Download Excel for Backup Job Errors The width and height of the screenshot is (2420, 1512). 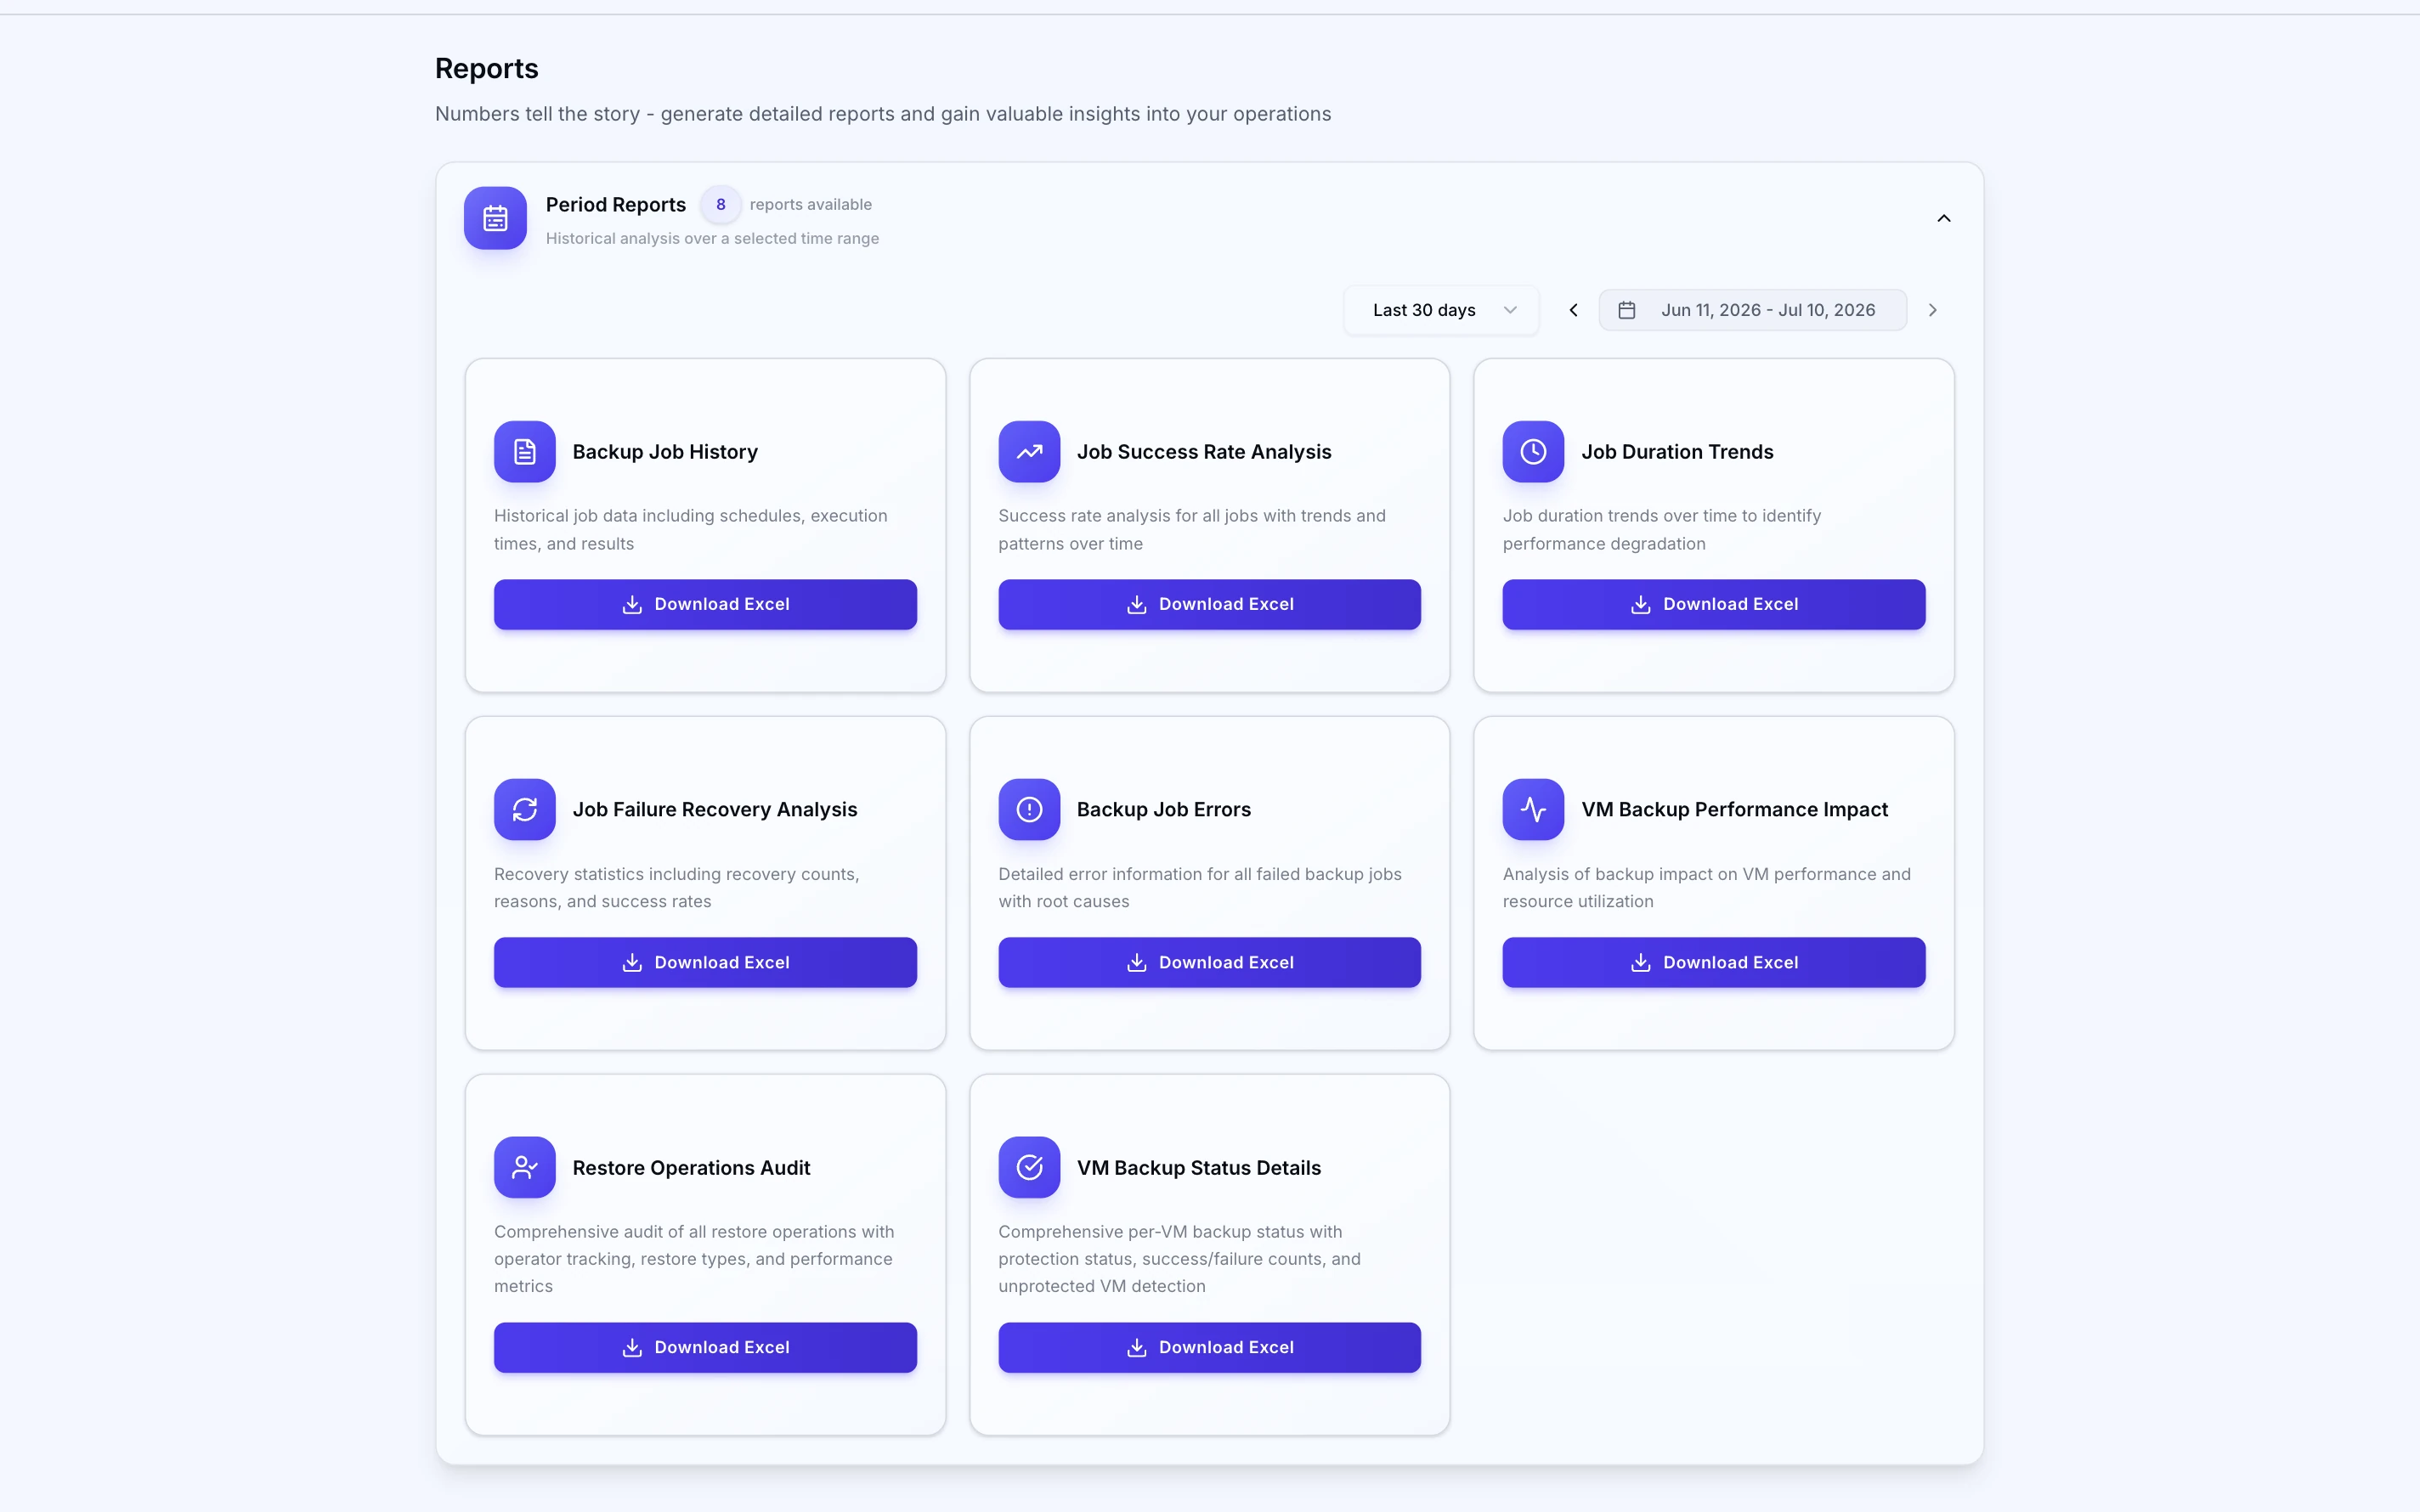1209,962
